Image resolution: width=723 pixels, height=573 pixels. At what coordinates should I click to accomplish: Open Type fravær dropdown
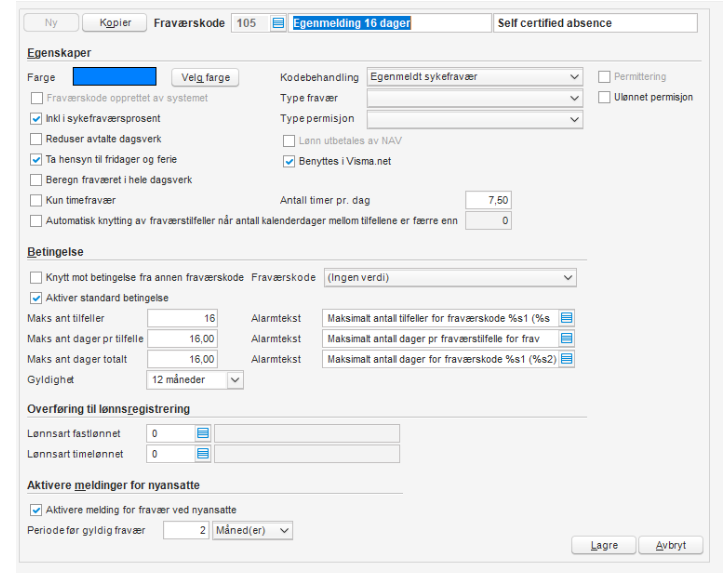pos(573,98)
